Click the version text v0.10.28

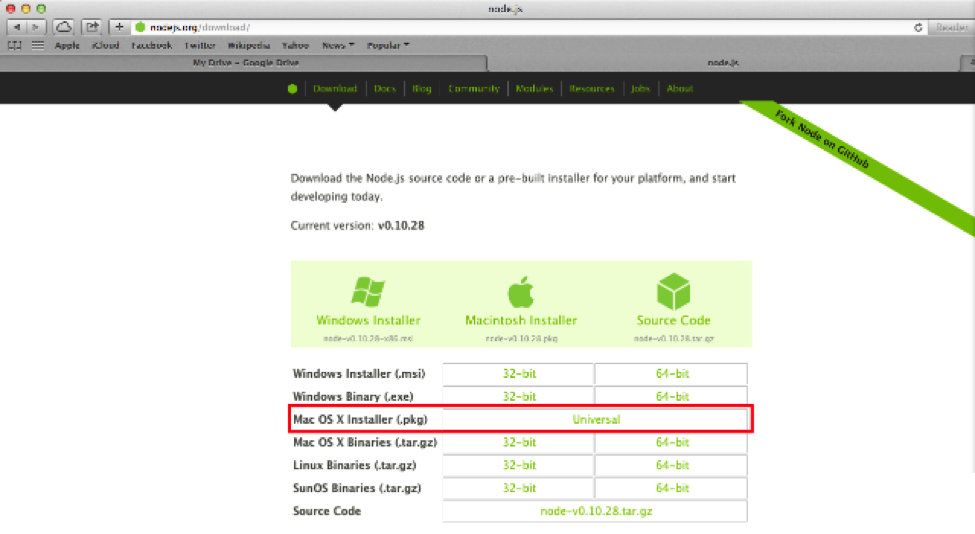401,226
